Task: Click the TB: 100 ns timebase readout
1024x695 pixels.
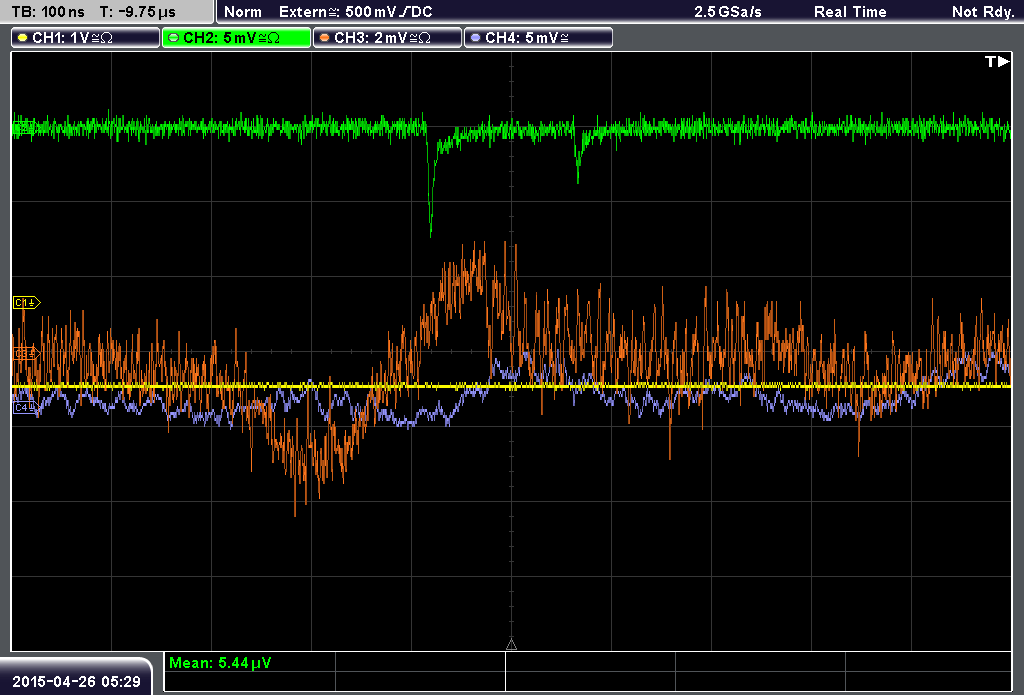Action: click(48, 12)
